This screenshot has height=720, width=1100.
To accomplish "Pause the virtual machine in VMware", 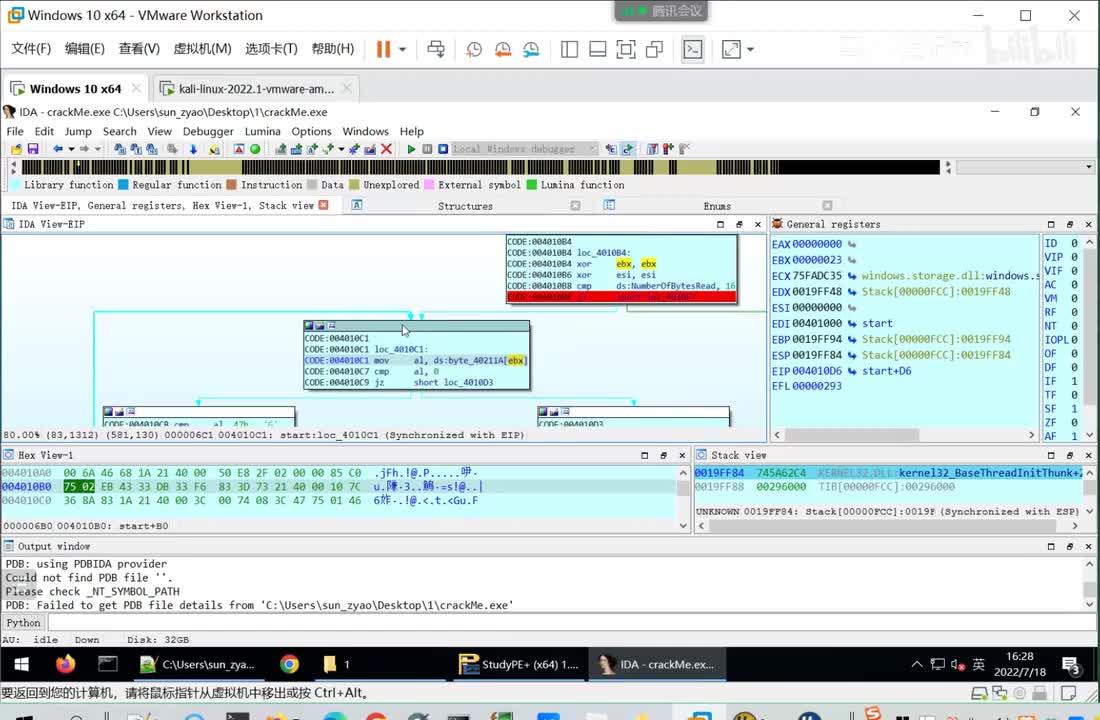I will click(383, 49).
